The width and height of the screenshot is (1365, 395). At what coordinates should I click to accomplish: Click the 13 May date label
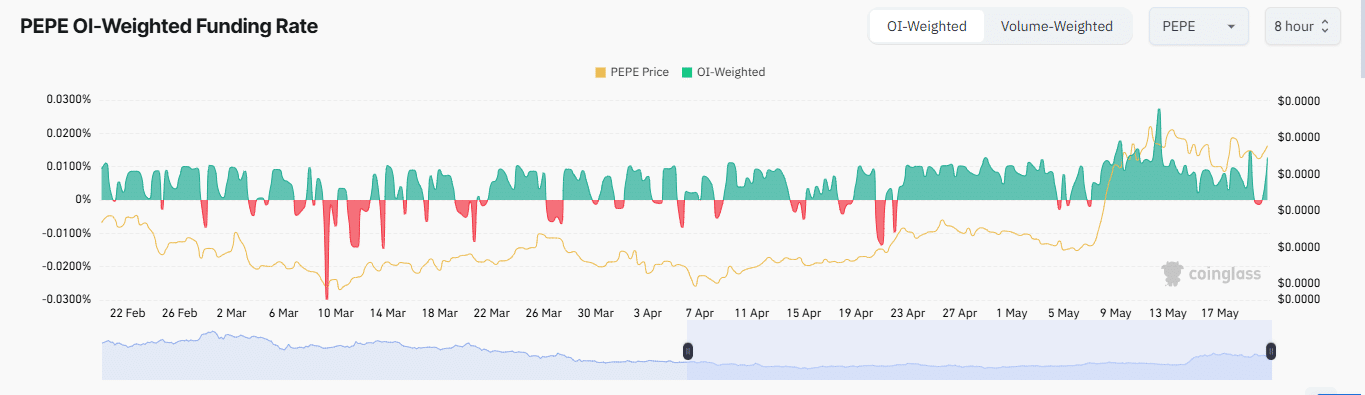[x=1167, y=313]
